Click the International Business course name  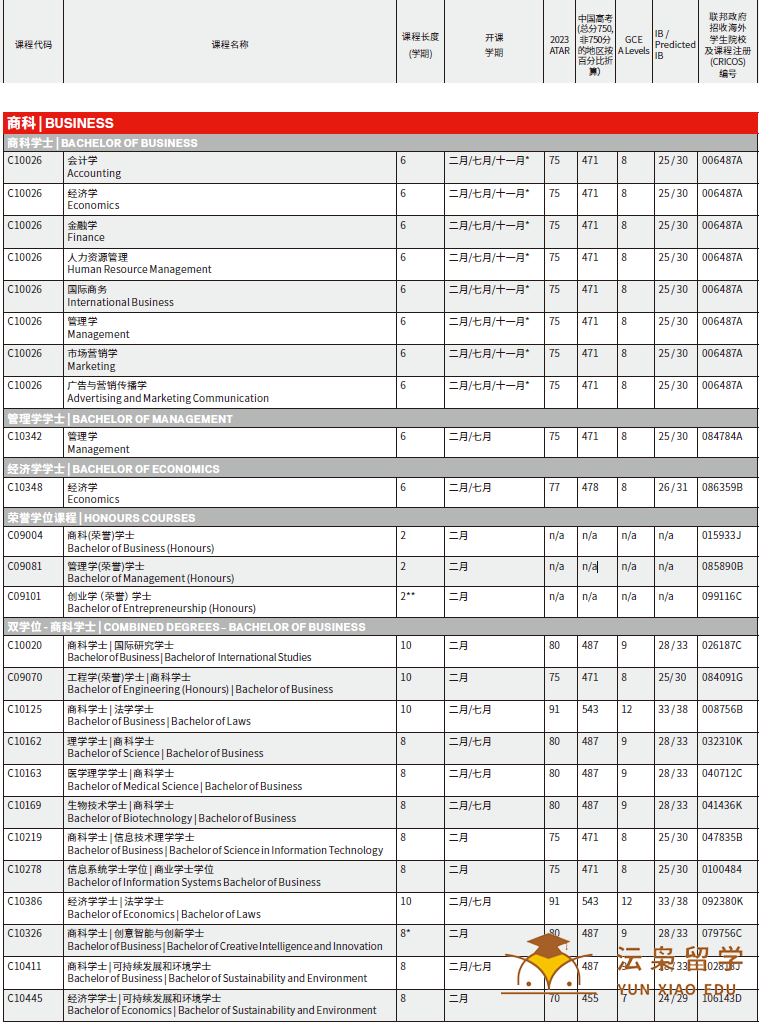tap(120, 302)
